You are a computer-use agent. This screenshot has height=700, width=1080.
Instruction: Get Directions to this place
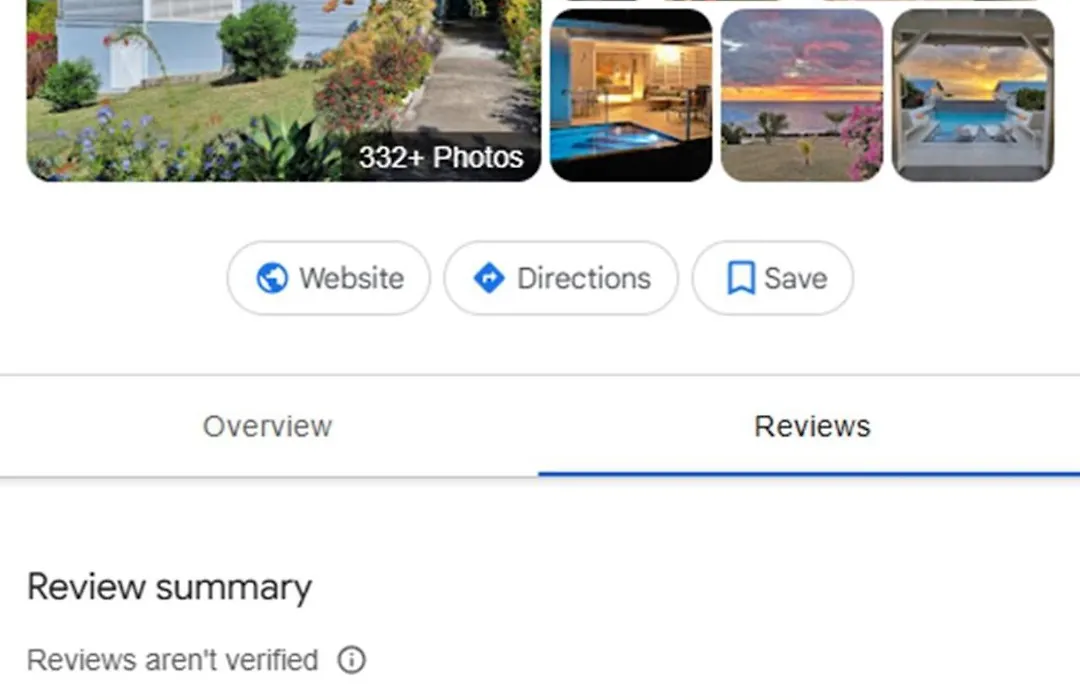561,278
